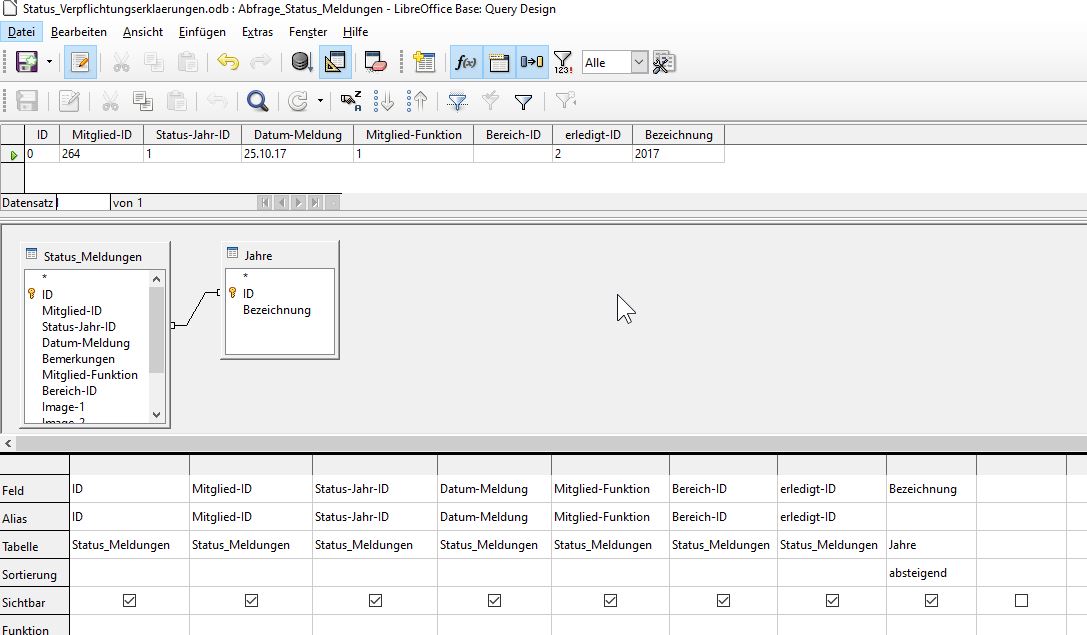This screenshot has width=1087, height=635.
Task: Uncheck Sichtbar for Datum-Meldung column
Action: coord(494,600)
